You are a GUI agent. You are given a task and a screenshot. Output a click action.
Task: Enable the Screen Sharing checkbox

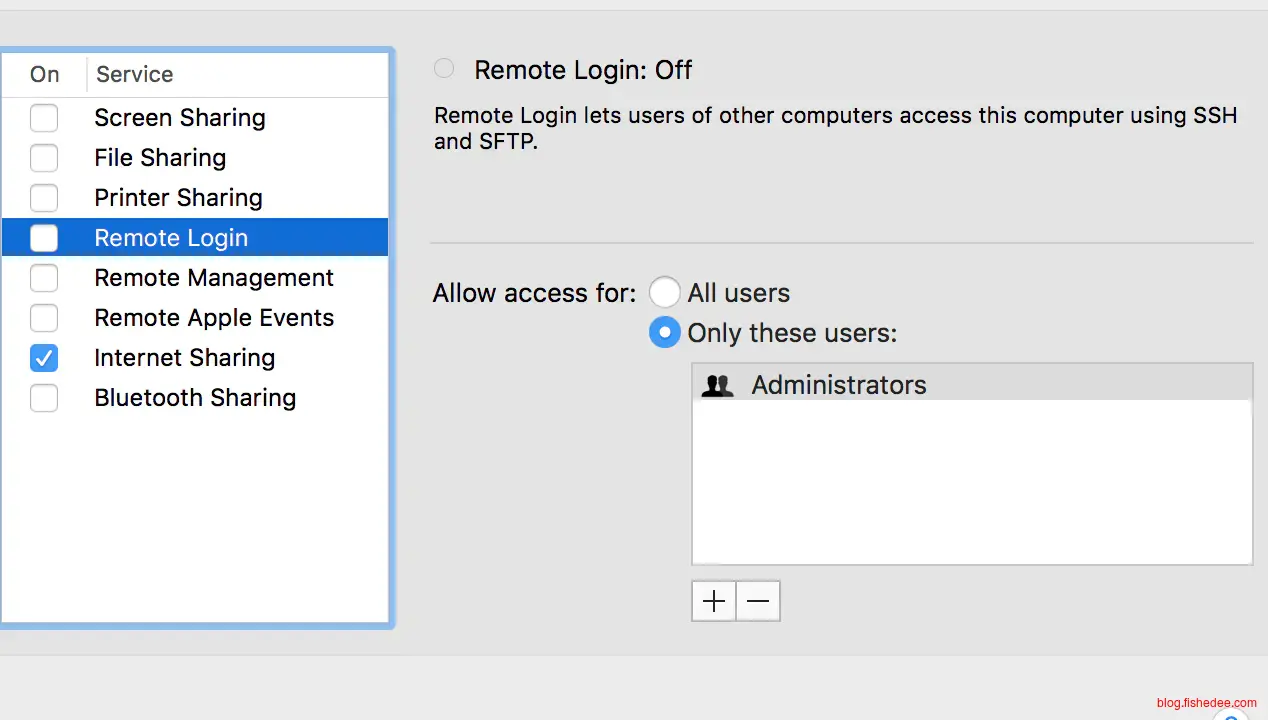pyautogui.click(x=44, y=118)
